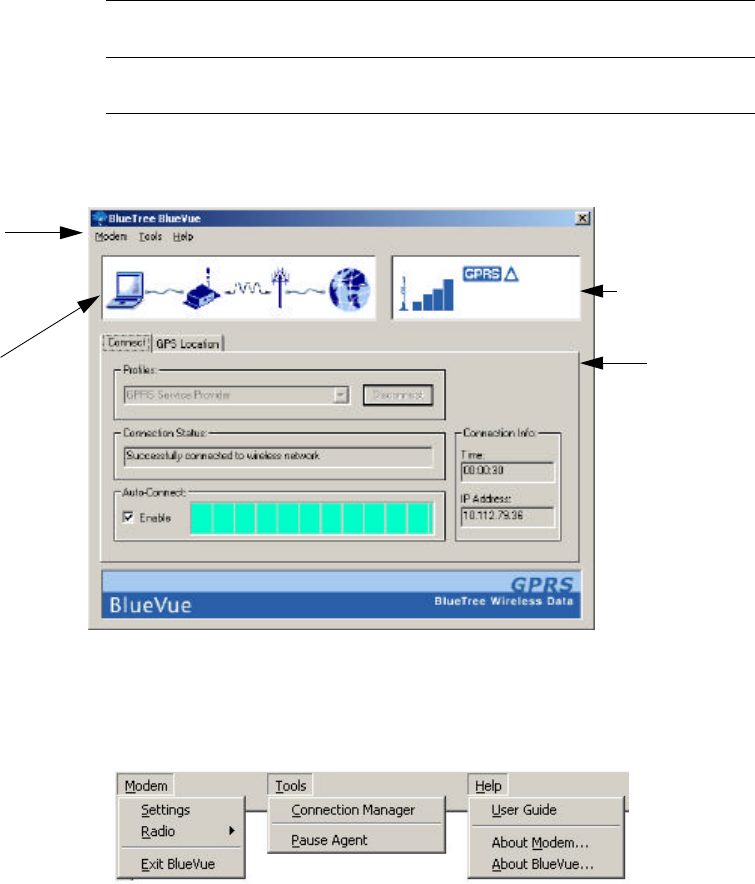Expand the Radio submenu entry

click(182, 832)
